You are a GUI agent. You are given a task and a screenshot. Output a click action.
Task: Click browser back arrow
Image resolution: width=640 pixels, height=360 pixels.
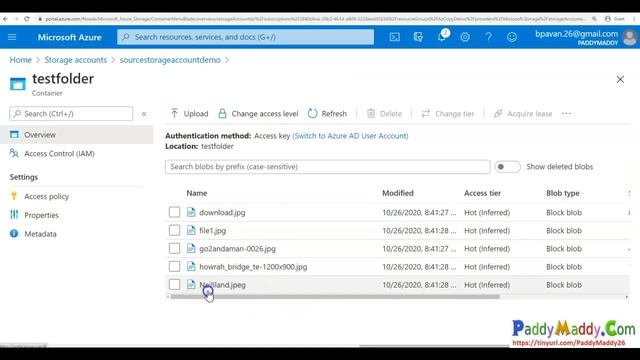(x=5, y=19)
